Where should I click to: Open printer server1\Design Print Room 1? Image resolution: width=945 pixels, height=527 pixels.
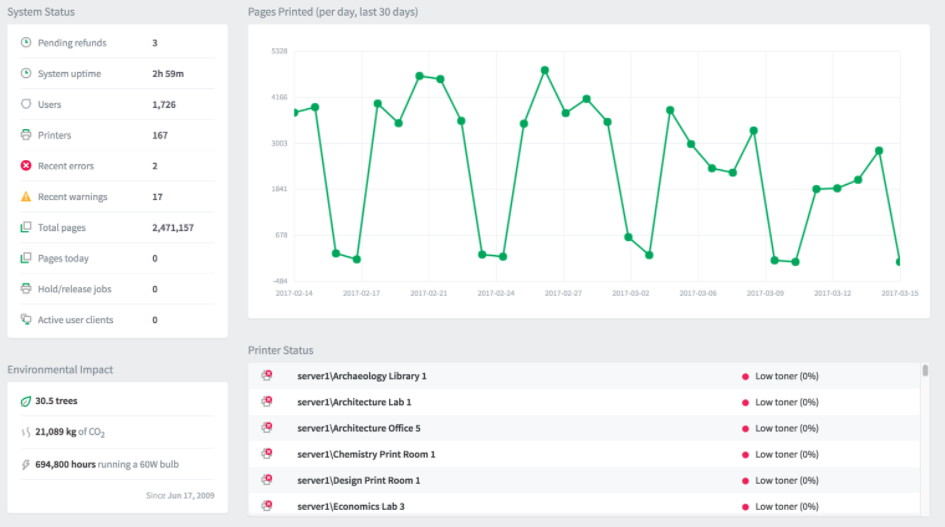pyautogui.click(x=359, y=480)
